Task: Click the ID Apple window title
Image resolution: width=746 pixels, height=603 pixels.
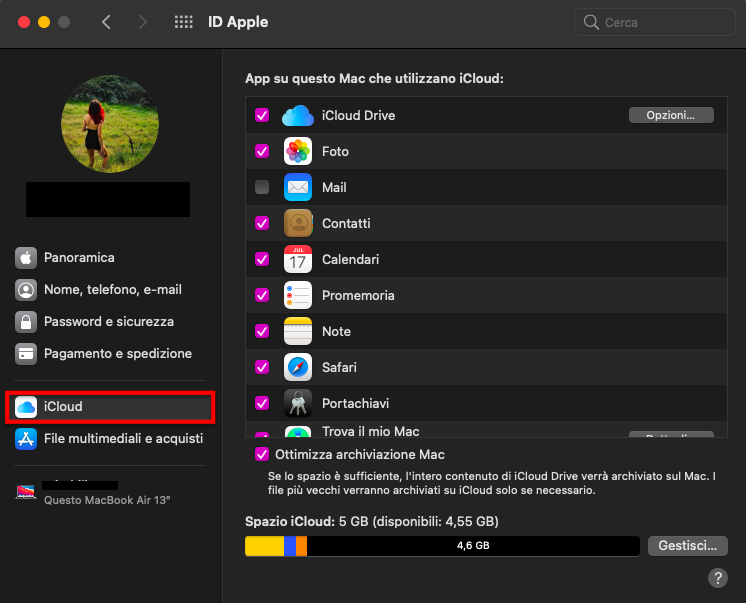Action: 238,22
